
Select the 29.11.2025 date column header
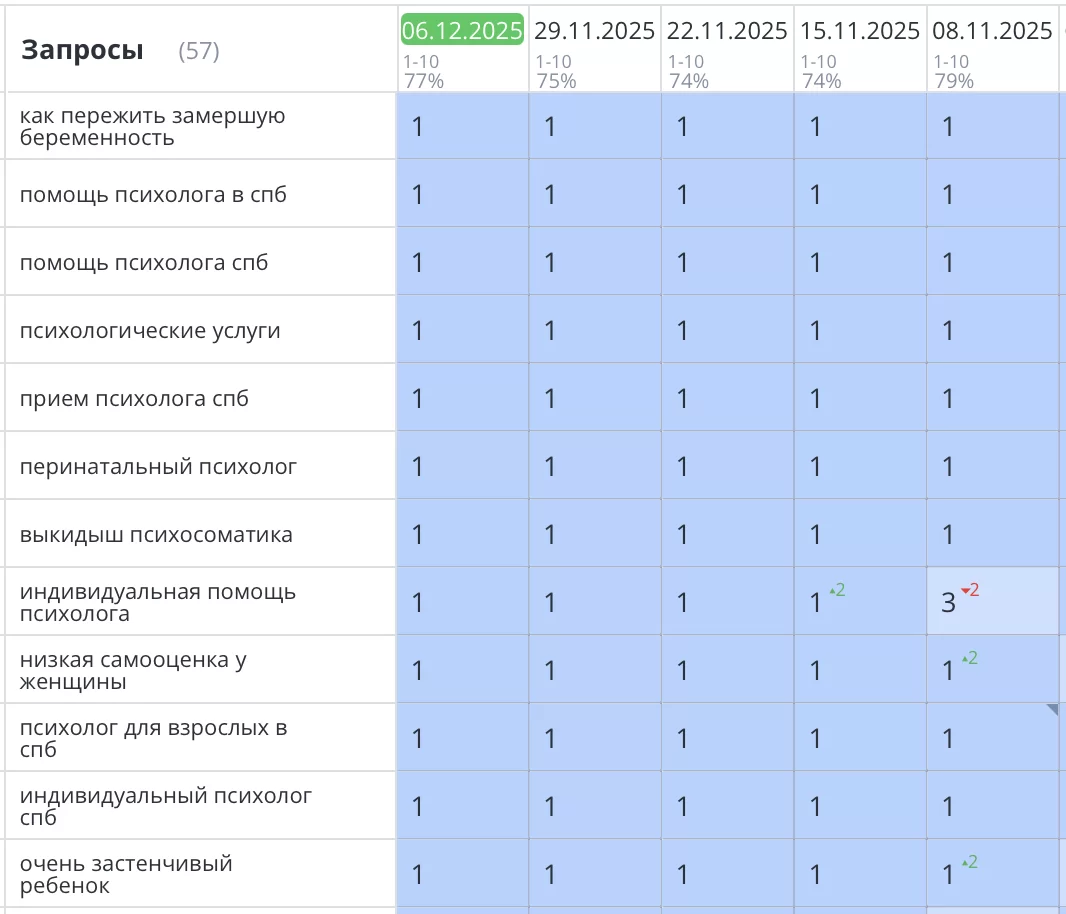coord(594,31)
